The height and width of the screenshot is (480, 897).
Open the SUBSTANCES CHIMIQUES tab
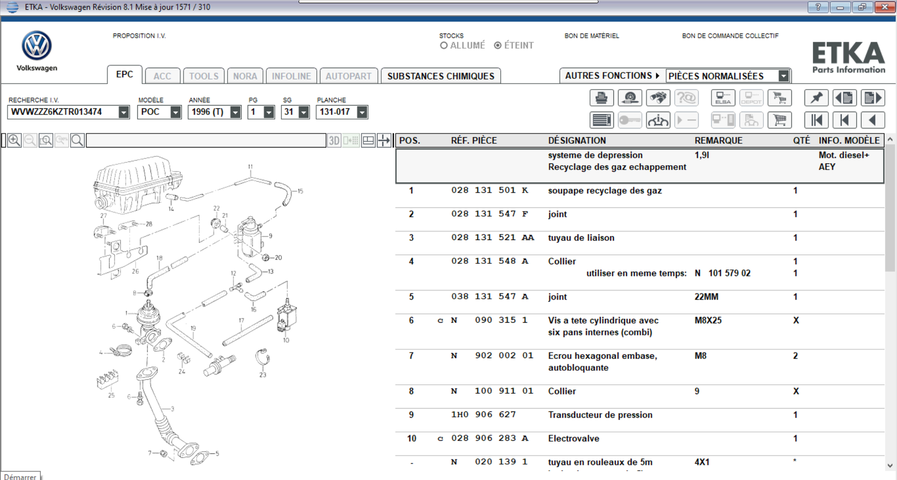[440, 76]
